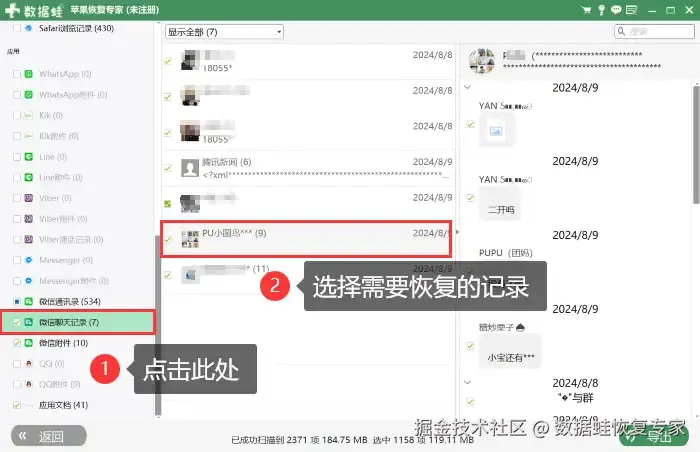
Task: Uncheck the 应用文档 (41) checkbox
Action: coord(17,405)
